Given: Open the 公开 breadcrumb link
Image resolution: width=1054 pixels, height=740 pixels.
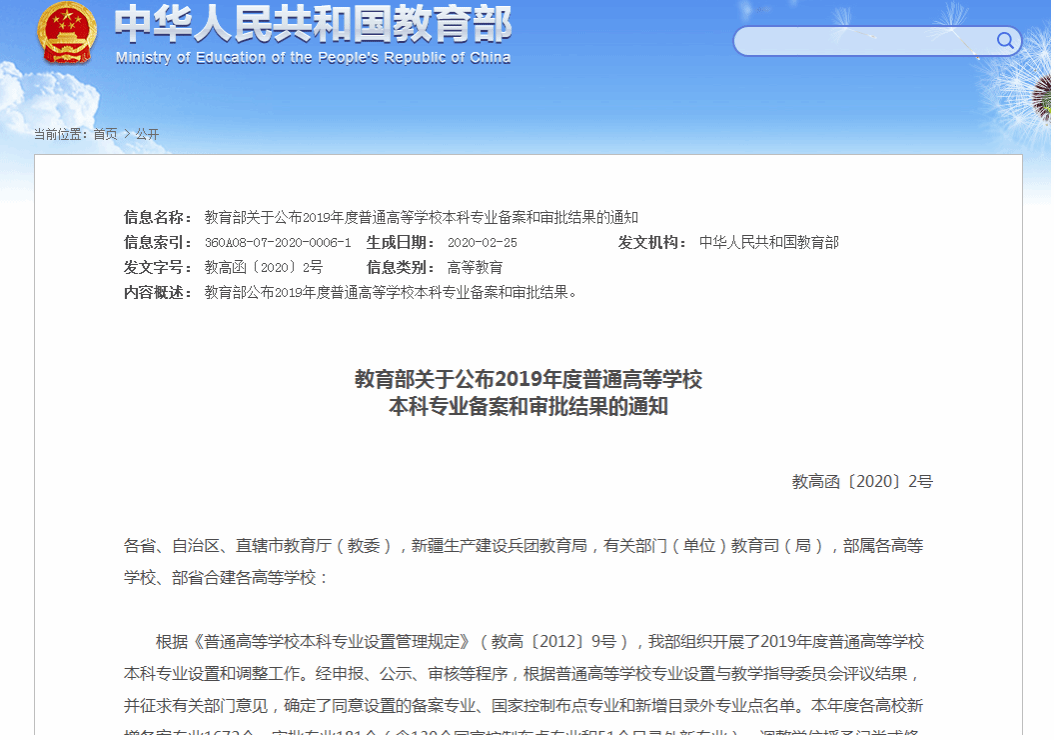Looking at the screenshot, I should tap(147, 134).
